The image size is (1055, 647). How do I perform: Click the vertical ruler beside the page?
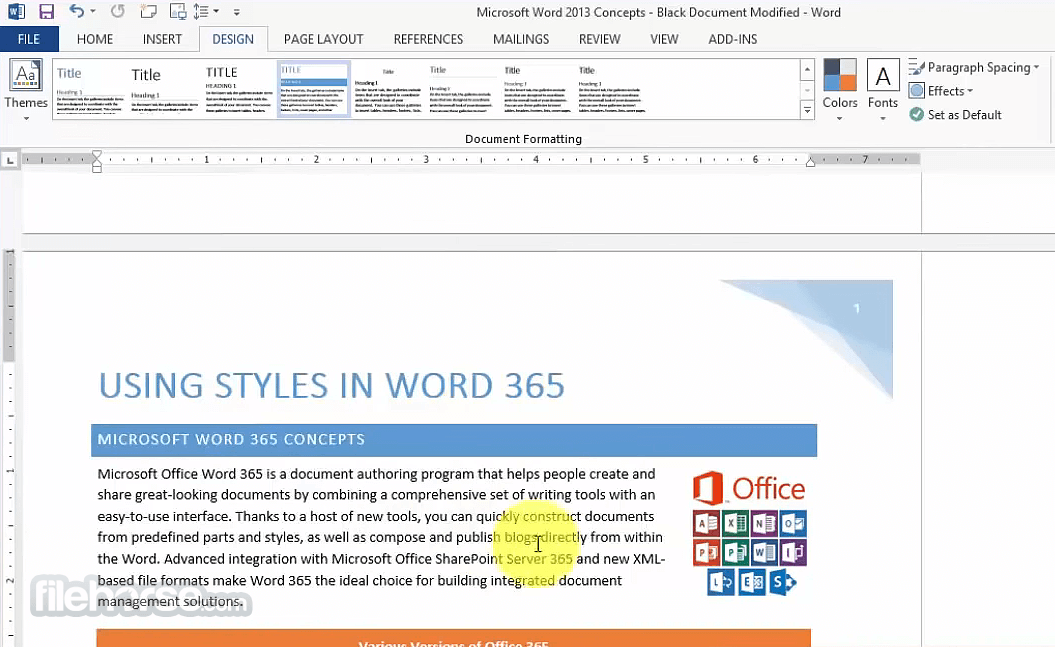(10, 447)
